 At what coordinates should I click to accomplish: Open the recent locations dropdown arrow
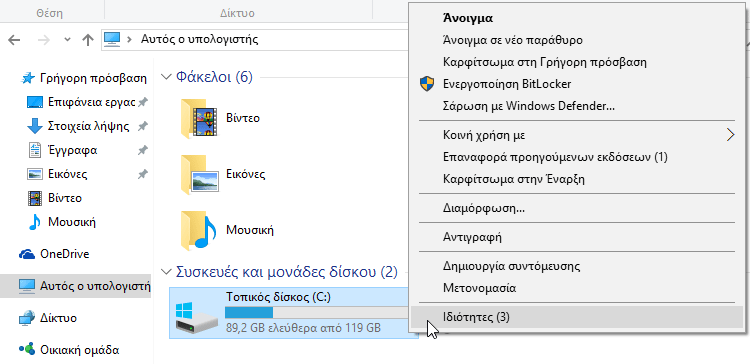coord(67,40)
